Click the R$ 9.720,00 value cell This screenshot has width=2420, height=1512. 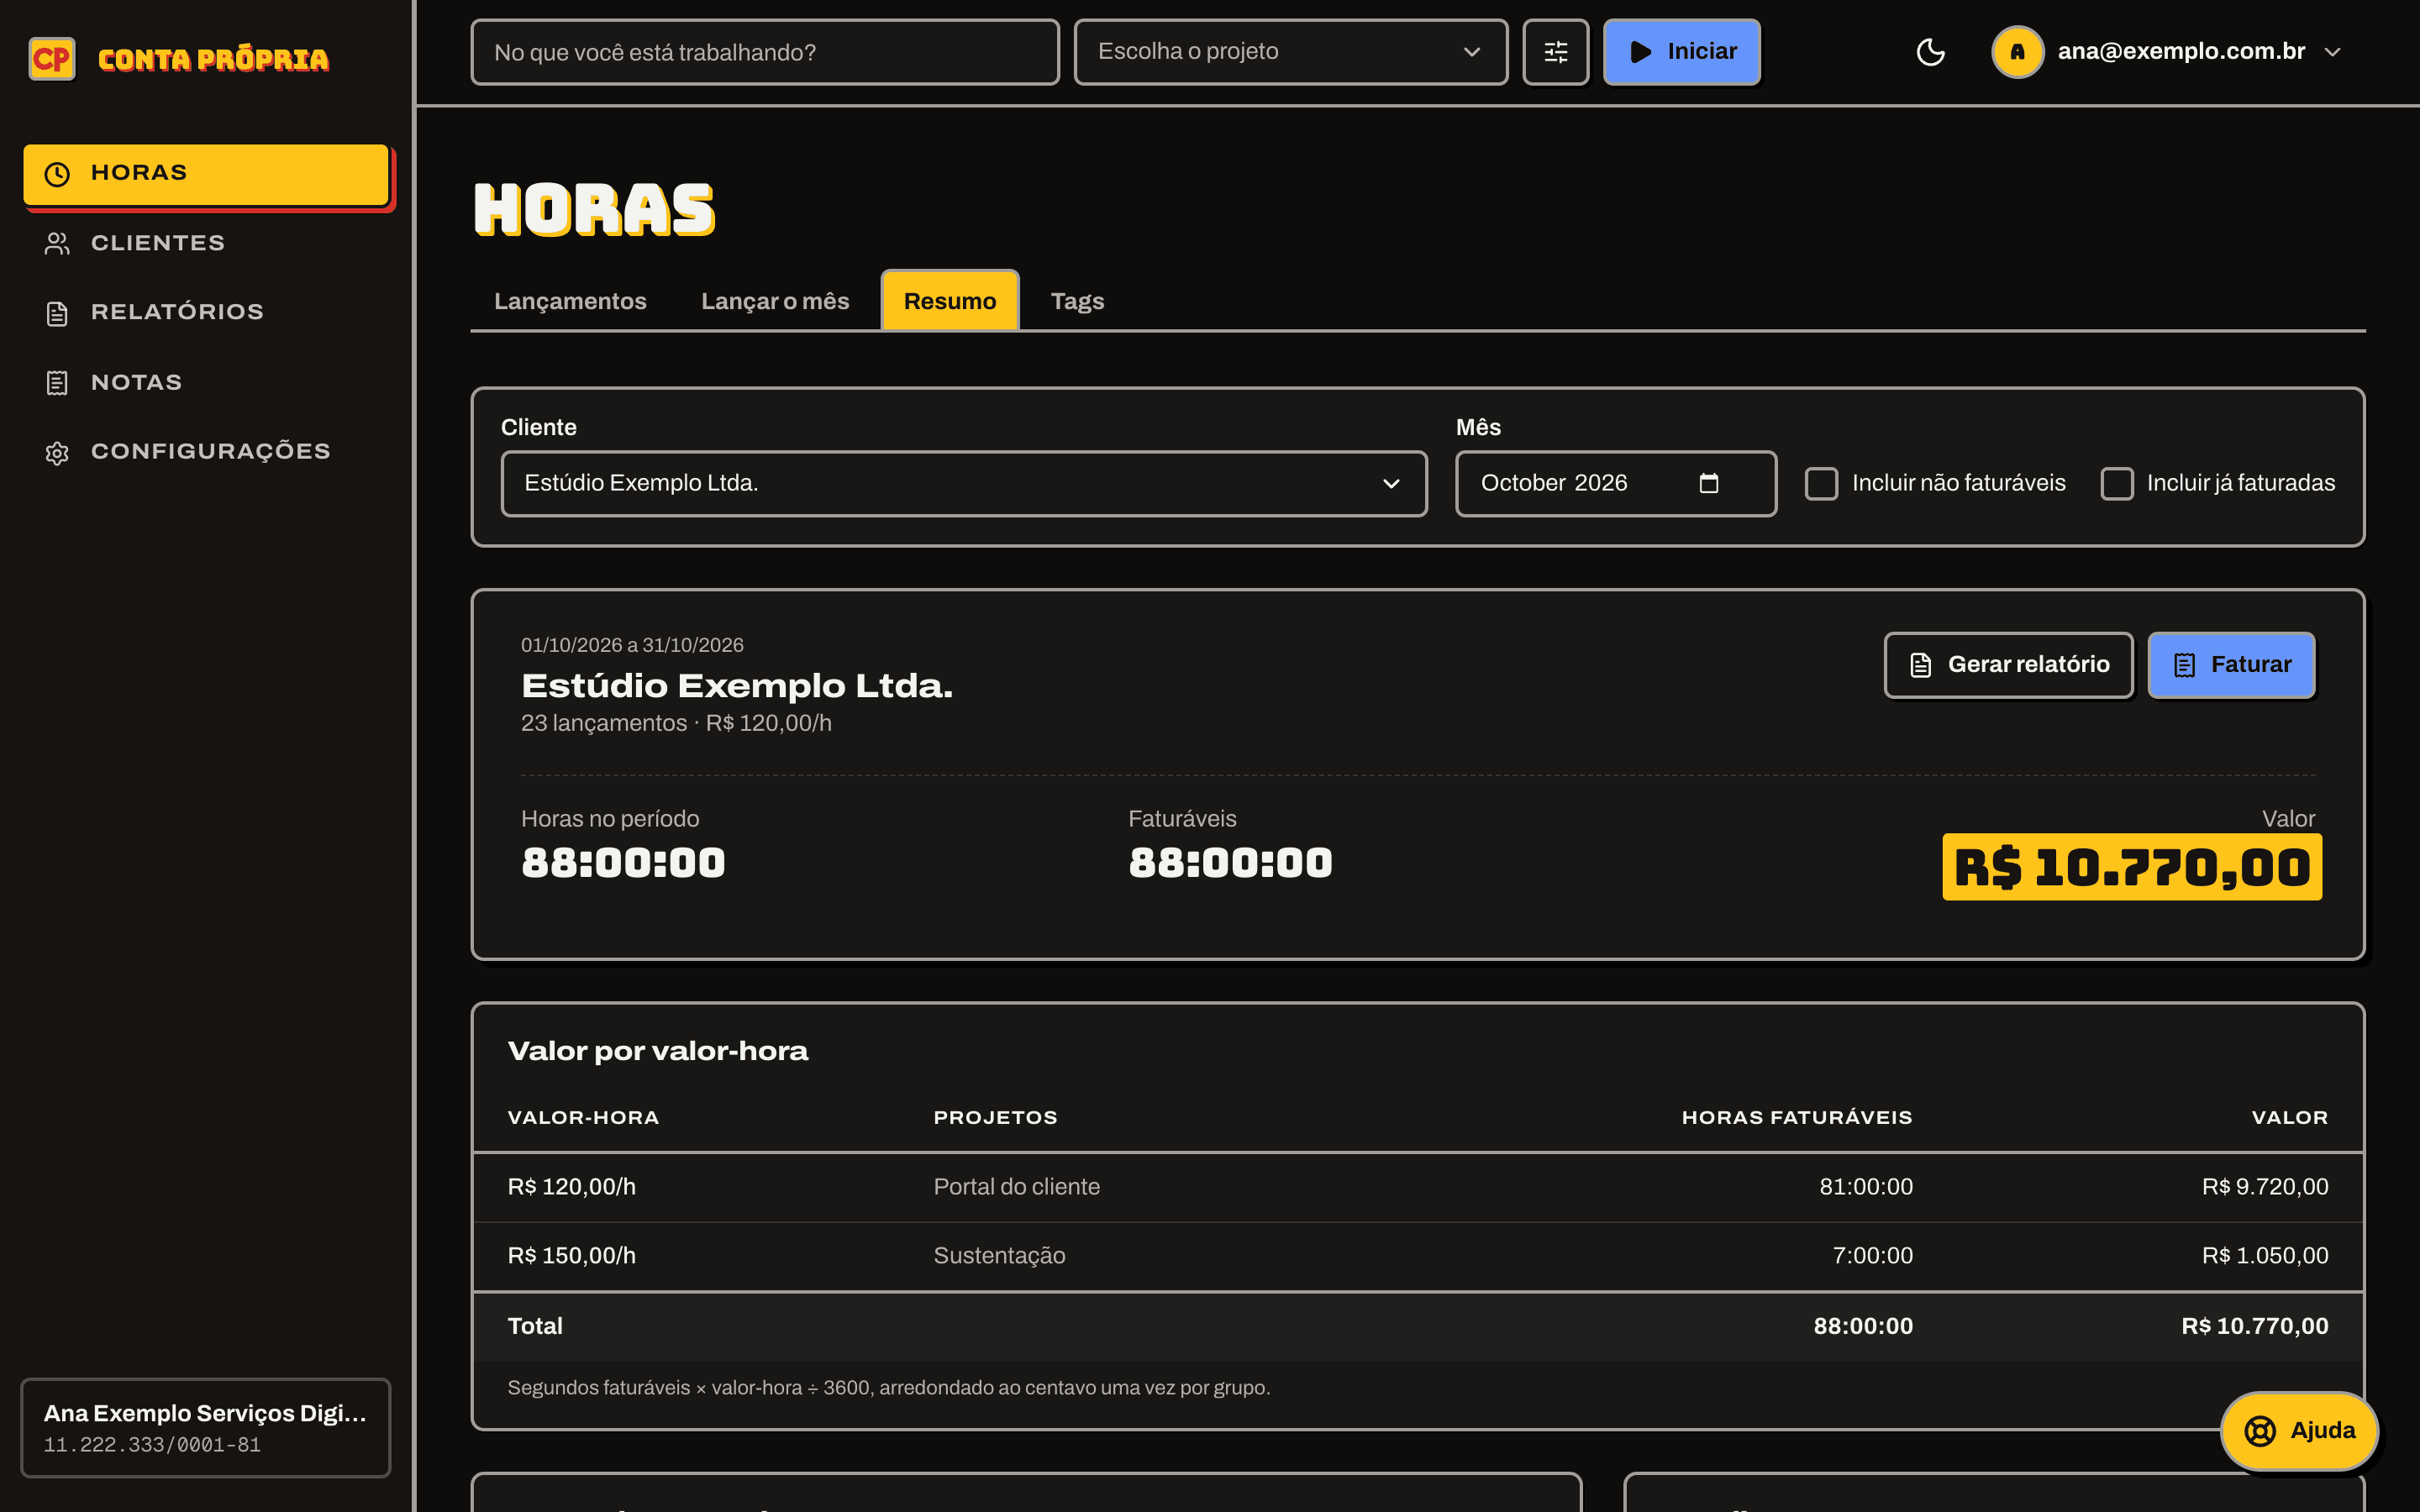click(x=2264, y=1187)
